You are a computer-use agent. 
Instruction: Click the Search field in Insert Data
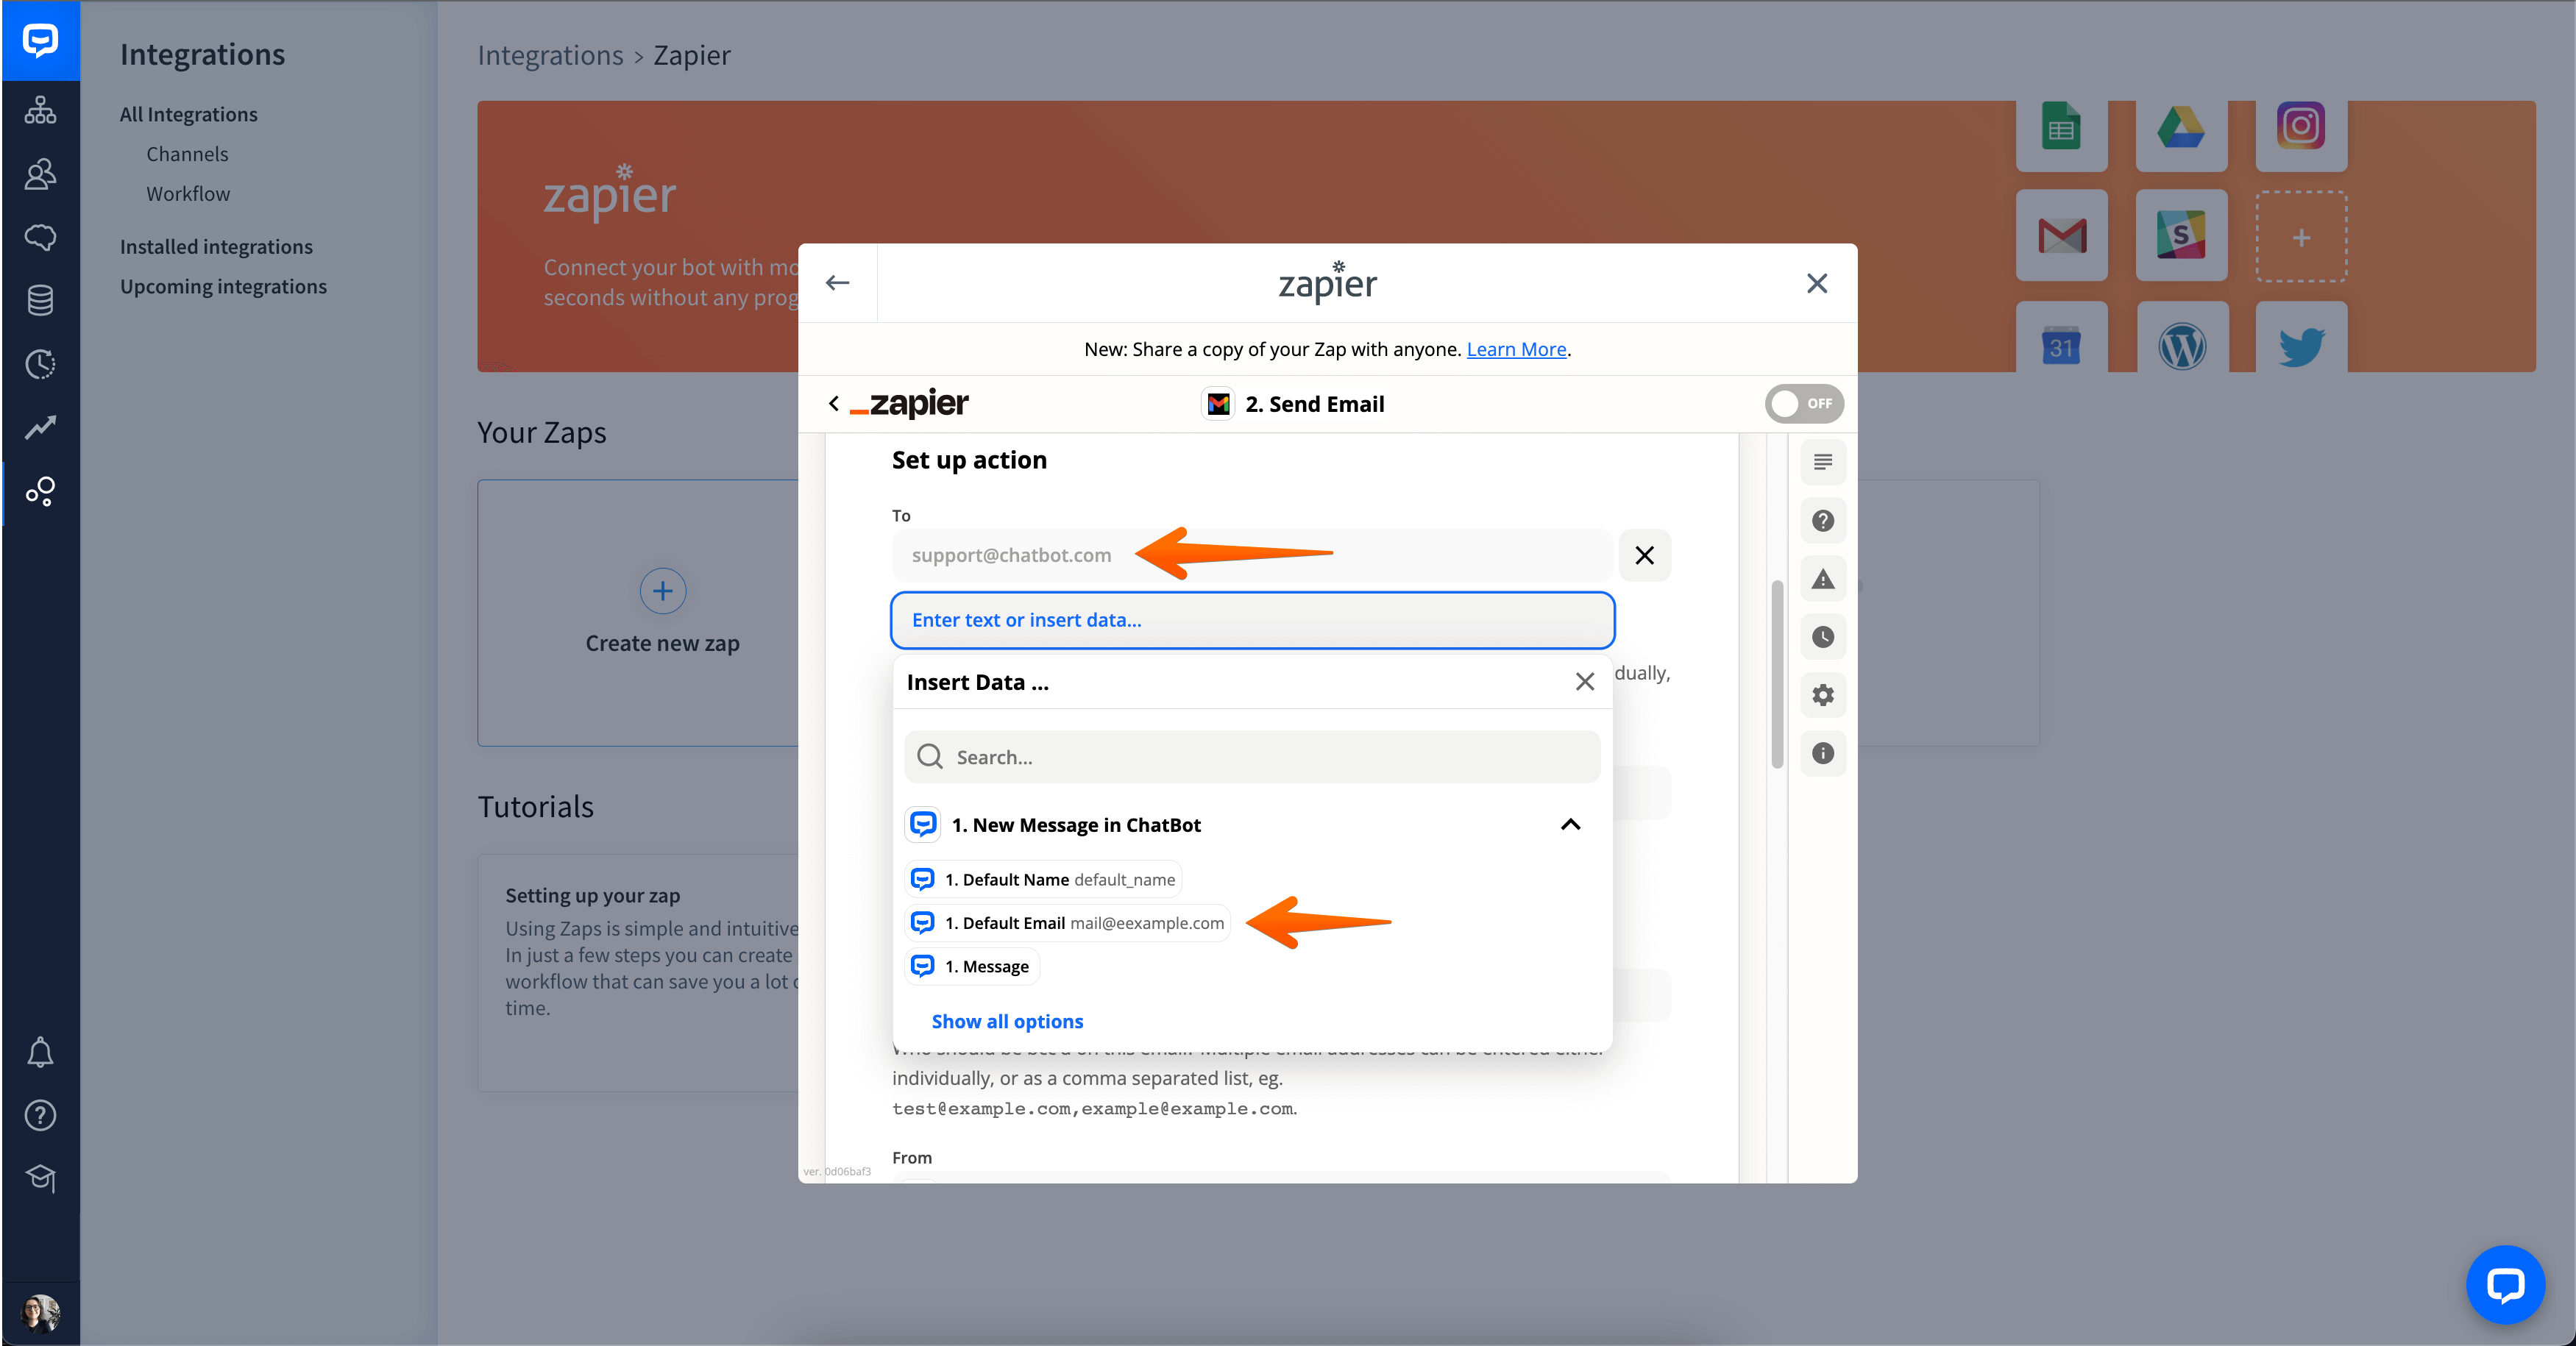coord(1252,757)
